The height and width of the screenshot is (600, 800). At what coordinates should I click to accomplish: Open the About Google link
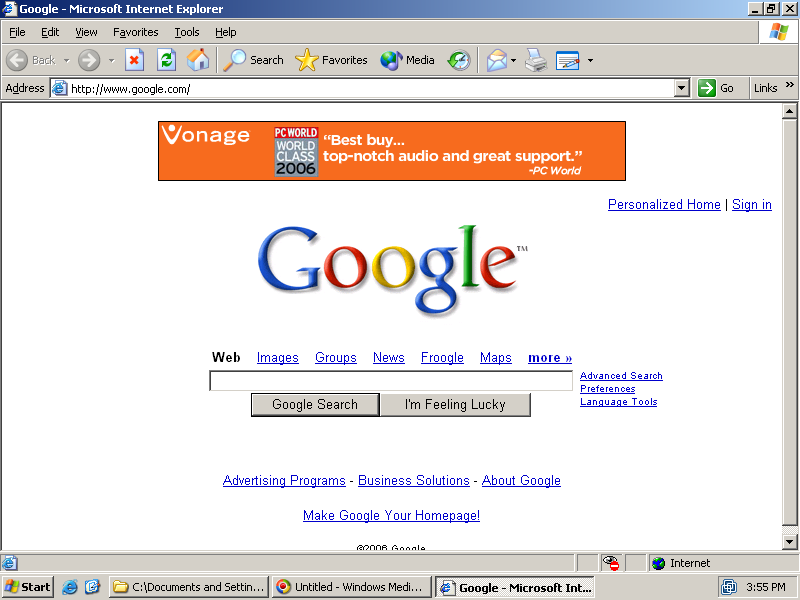coord(521,481)
